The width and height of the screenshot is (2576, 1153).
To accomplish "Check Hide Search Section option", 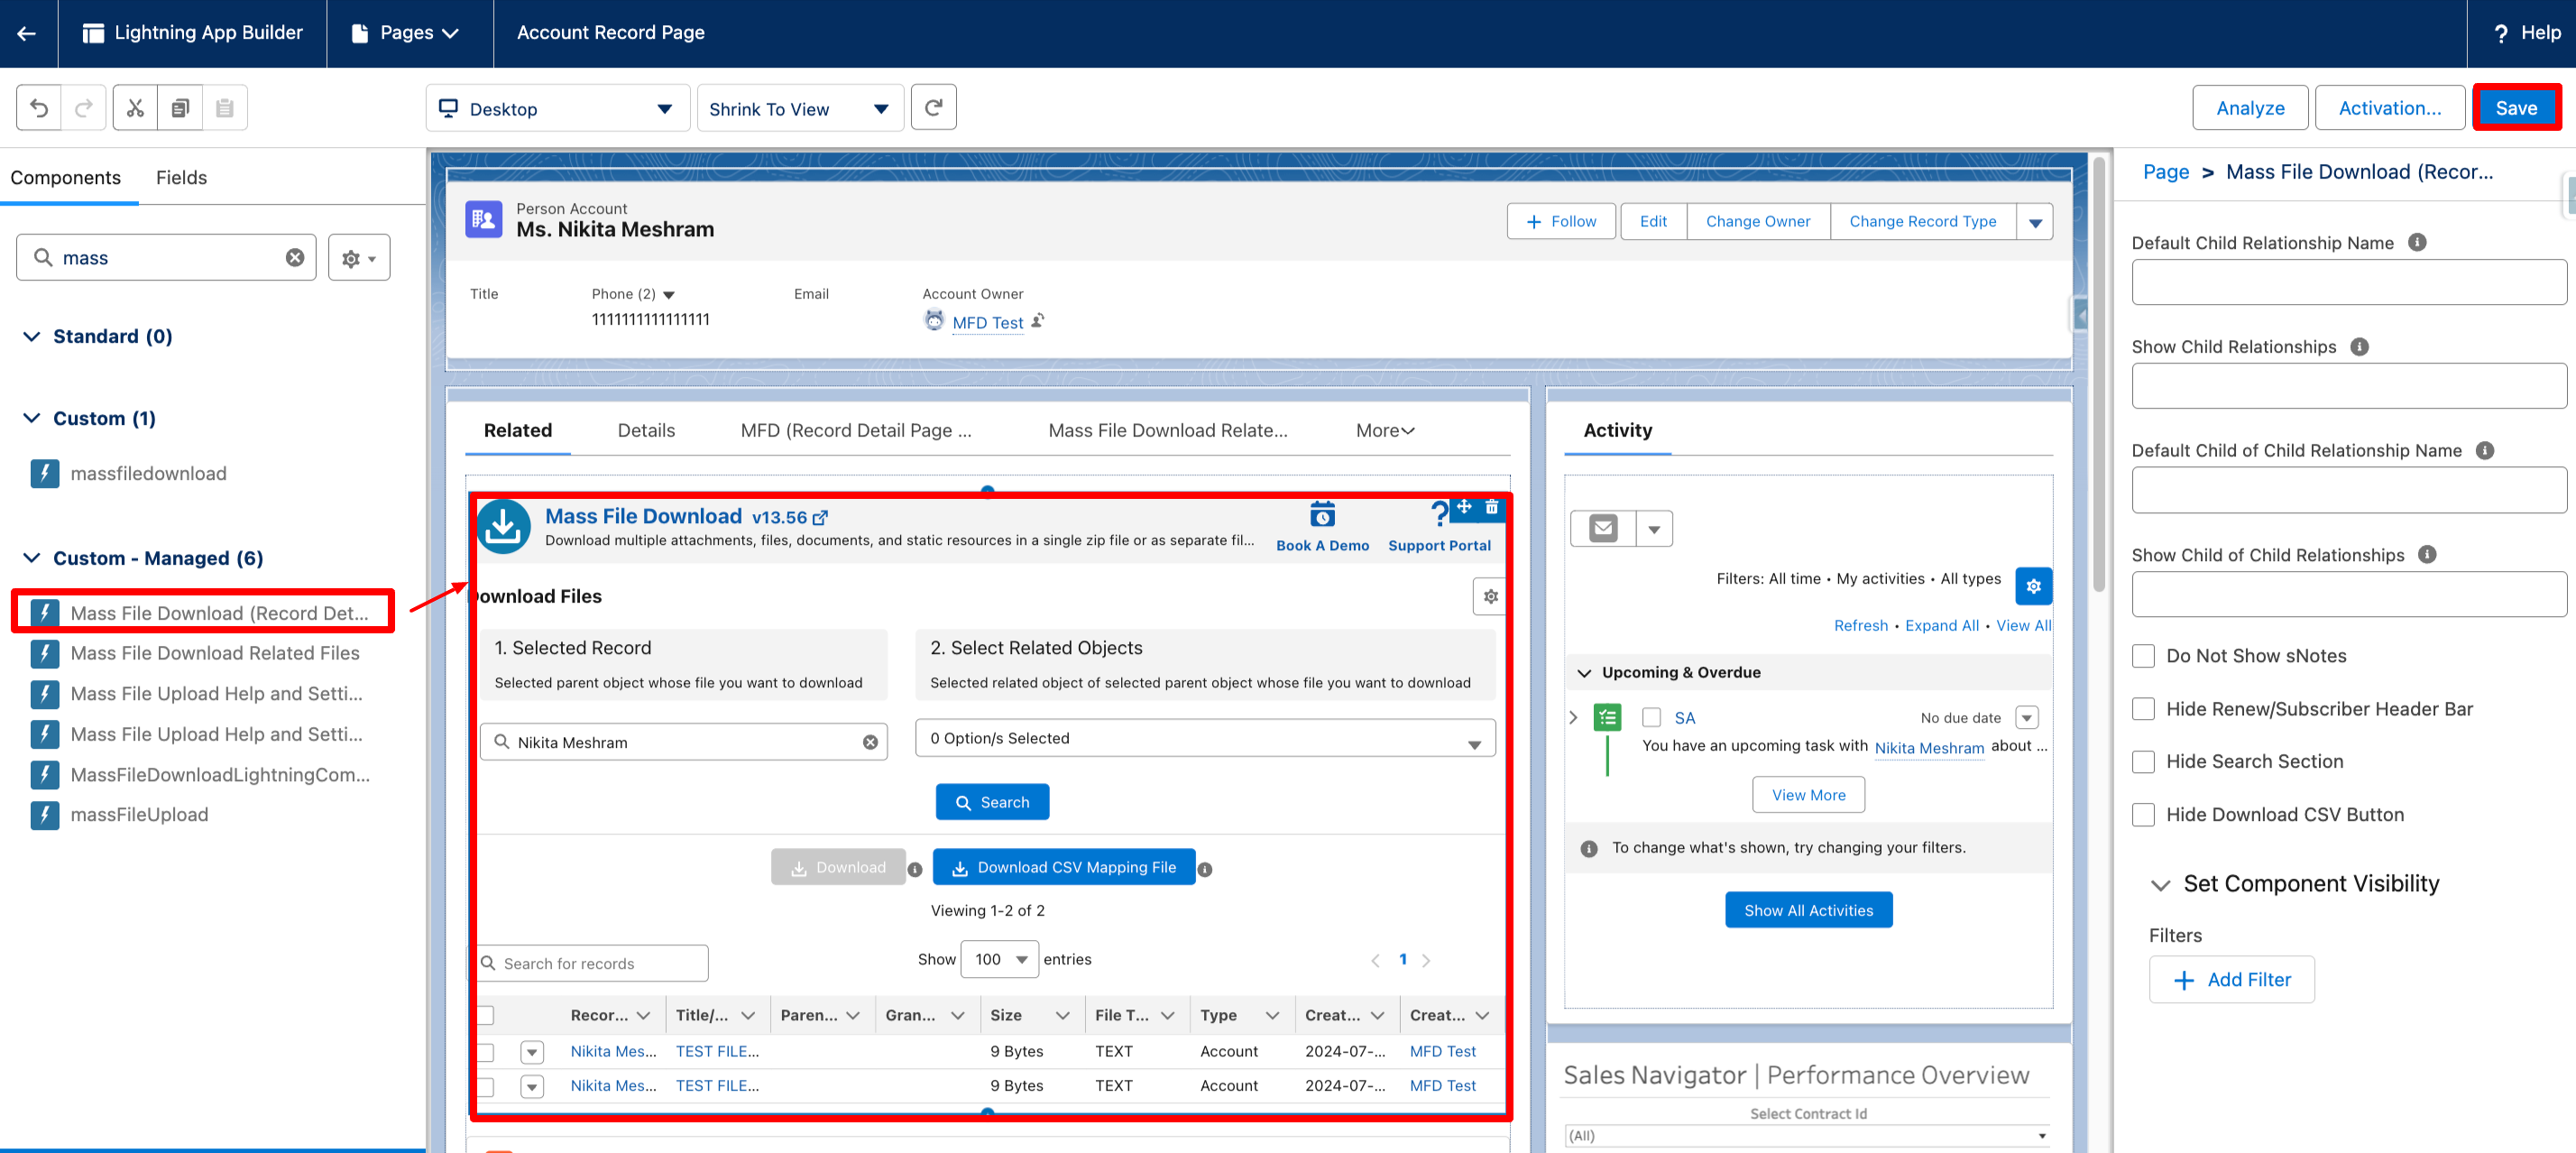I will coord(2143,762).
